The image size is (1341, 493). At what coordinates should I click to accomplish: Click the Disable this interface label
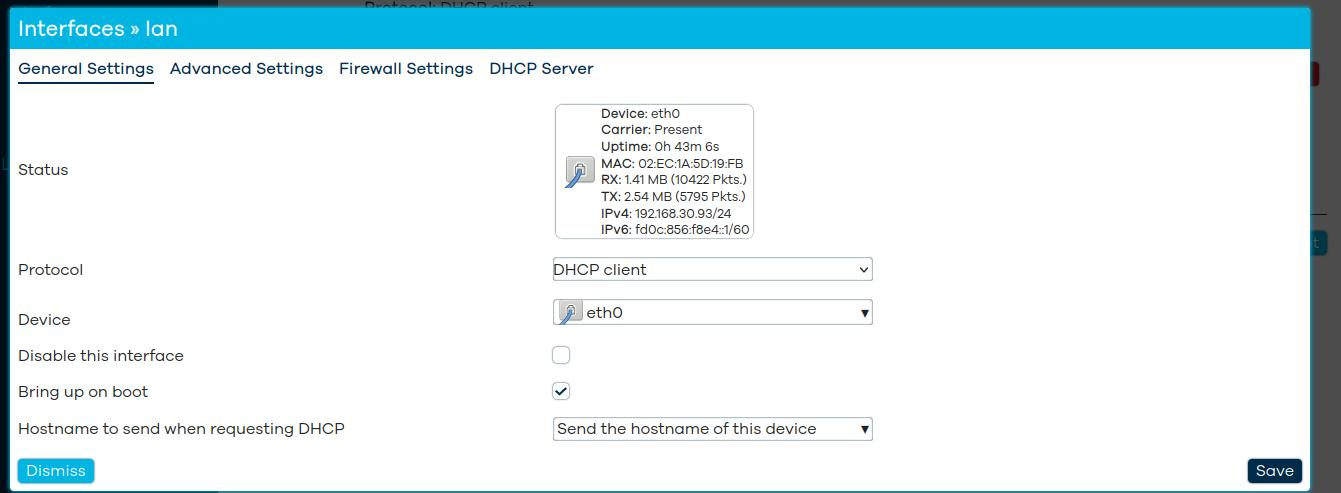101,356
